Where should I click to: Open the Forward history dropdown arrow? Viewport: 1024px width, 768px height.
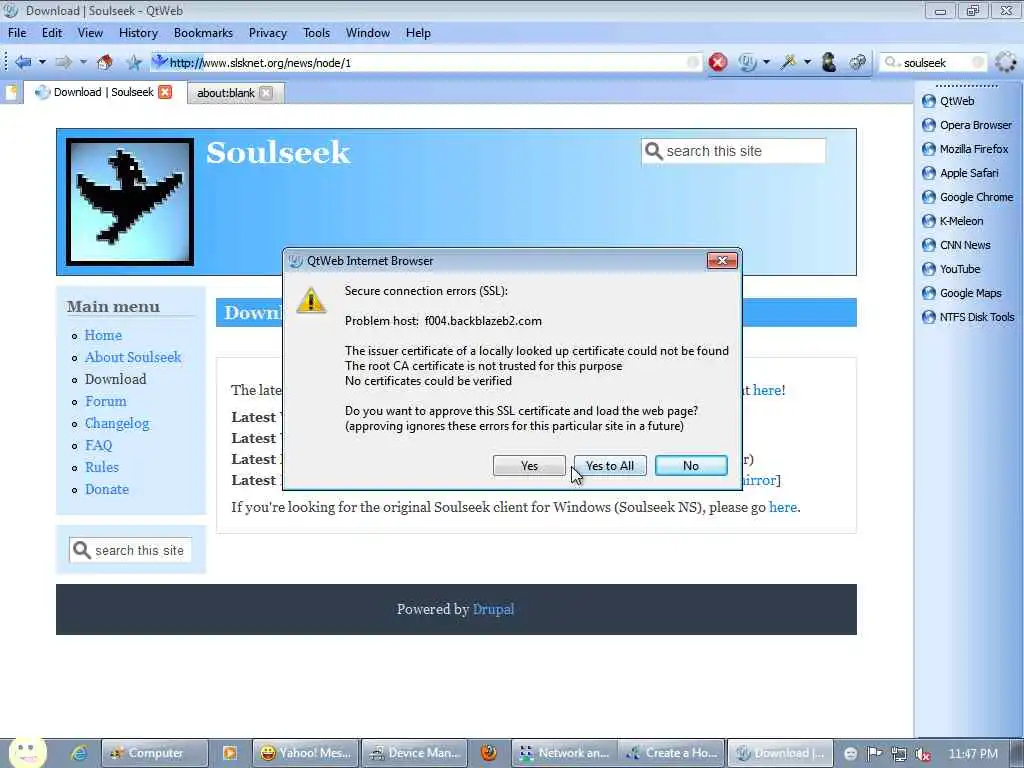click(83, 63)
